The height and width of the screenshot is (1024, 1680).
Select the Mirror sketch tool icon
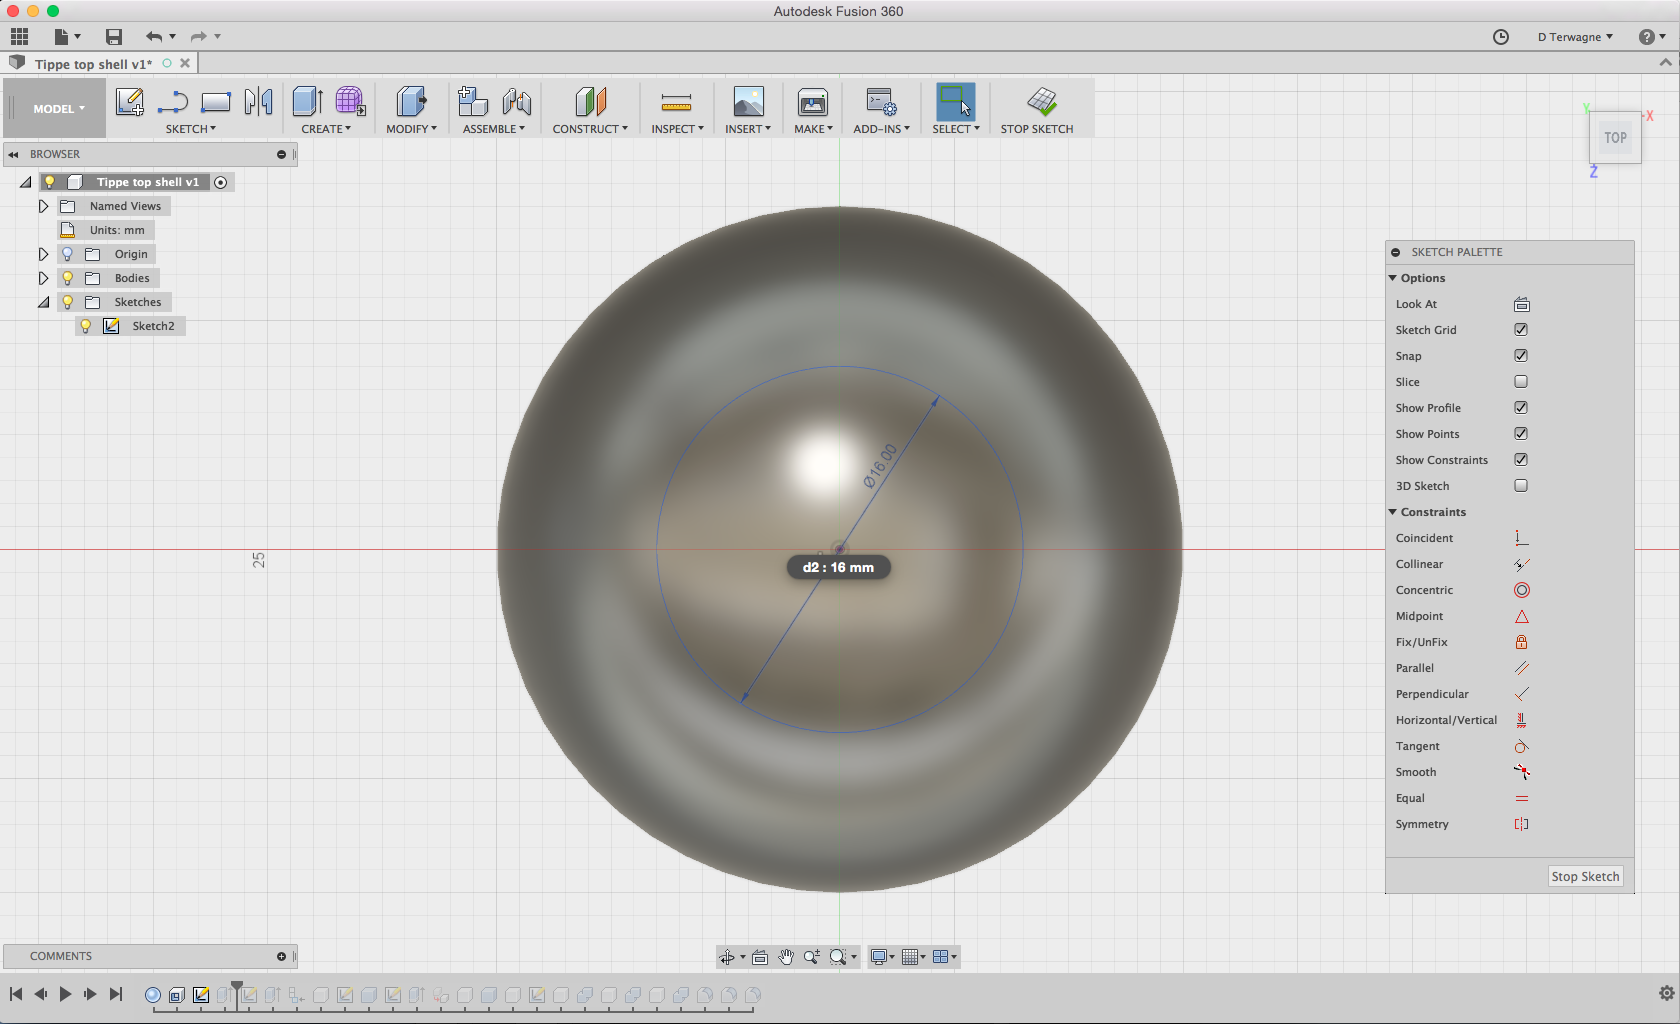(x=259, y=101)
